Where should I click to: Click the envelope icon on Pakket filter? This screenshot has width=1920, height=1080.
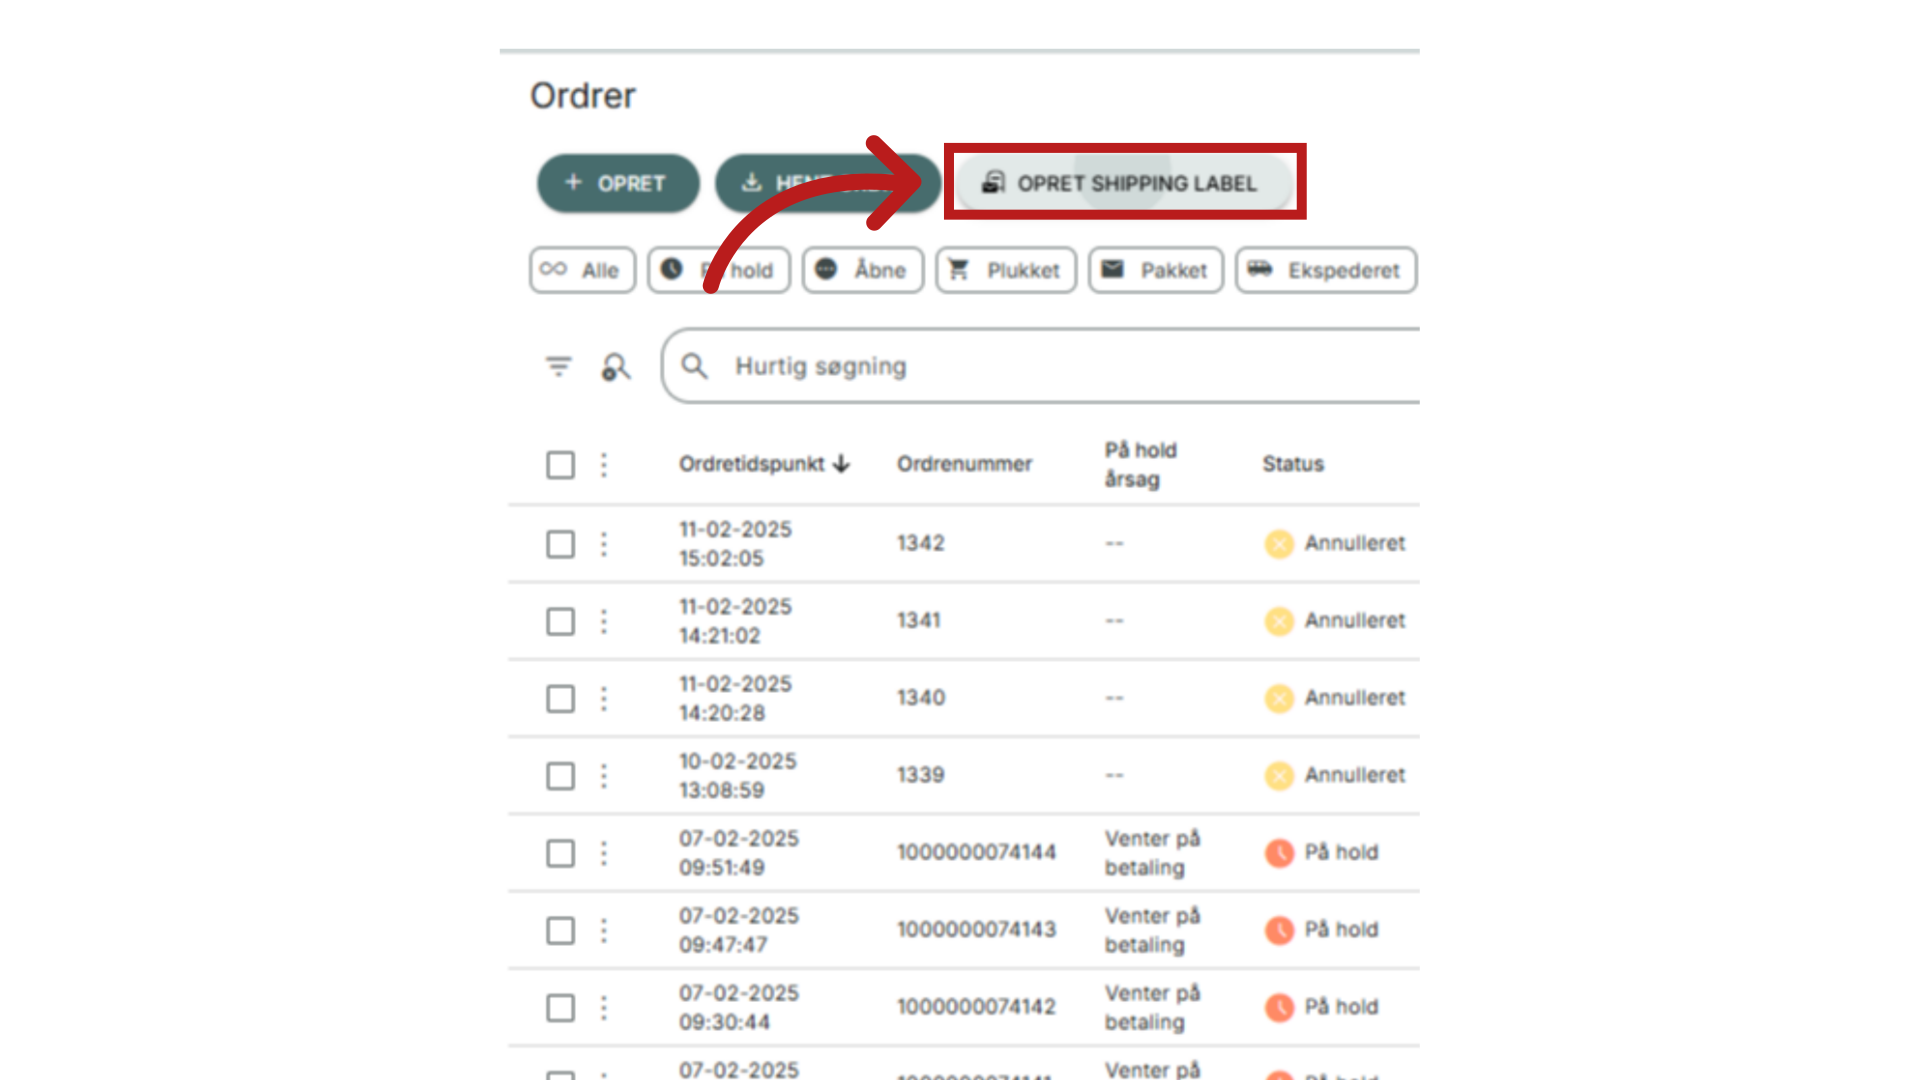tap(1112, 269)
